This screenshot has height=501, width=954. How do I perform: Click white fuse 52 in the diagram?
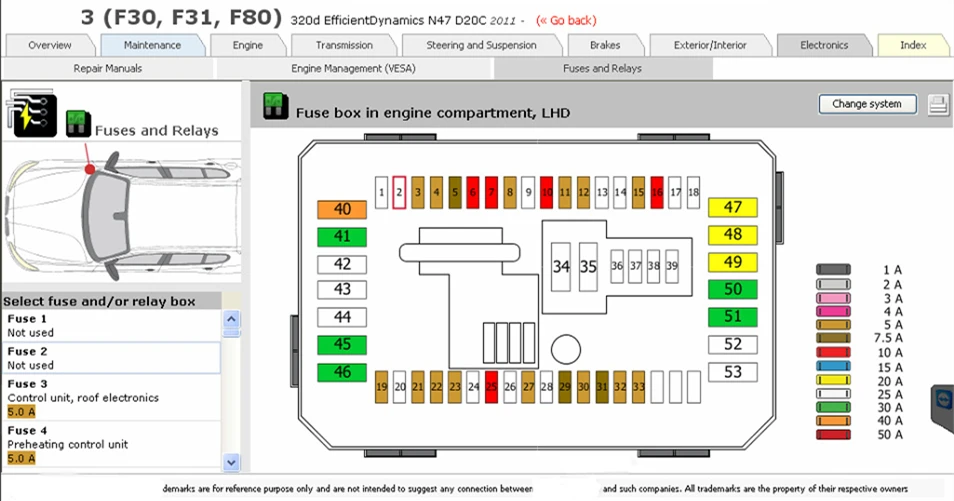click(733, 345)
